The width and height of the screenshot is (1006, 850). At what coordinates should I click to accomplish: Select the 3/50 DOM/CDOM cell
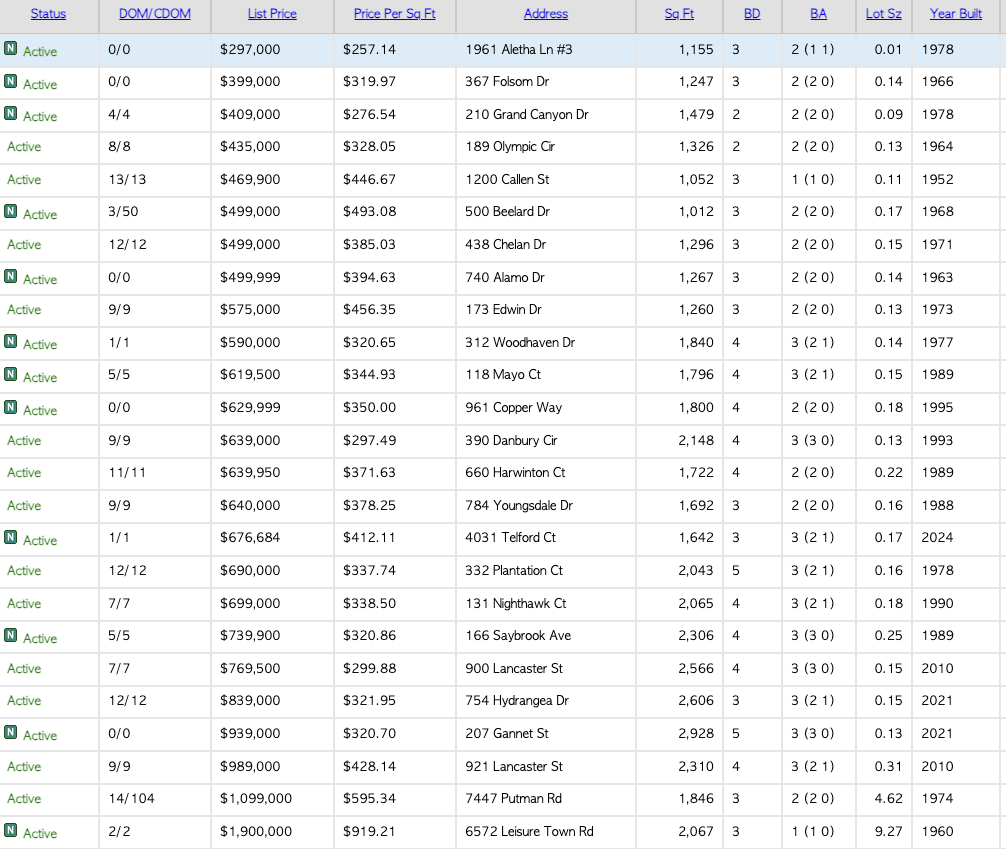123,211
